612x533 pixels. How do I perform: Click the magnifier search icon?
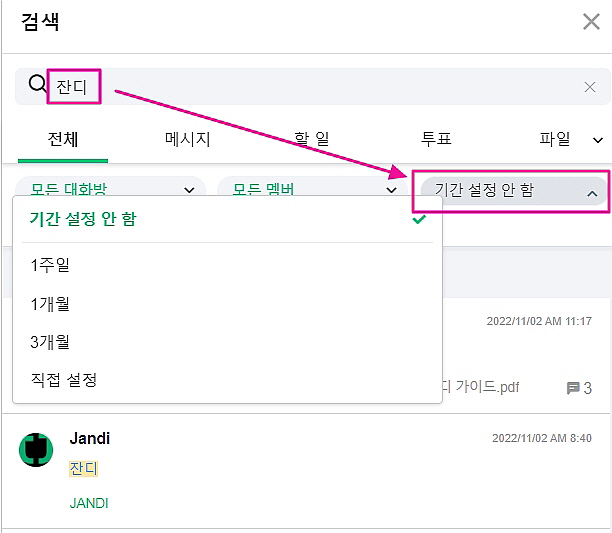(x=37, y=86)
